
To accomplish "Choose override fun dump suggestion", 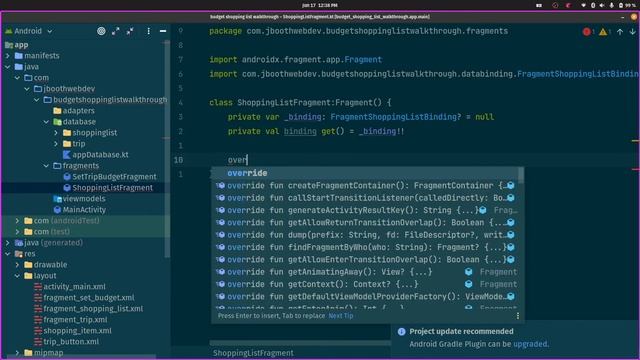I will point(364,235).
